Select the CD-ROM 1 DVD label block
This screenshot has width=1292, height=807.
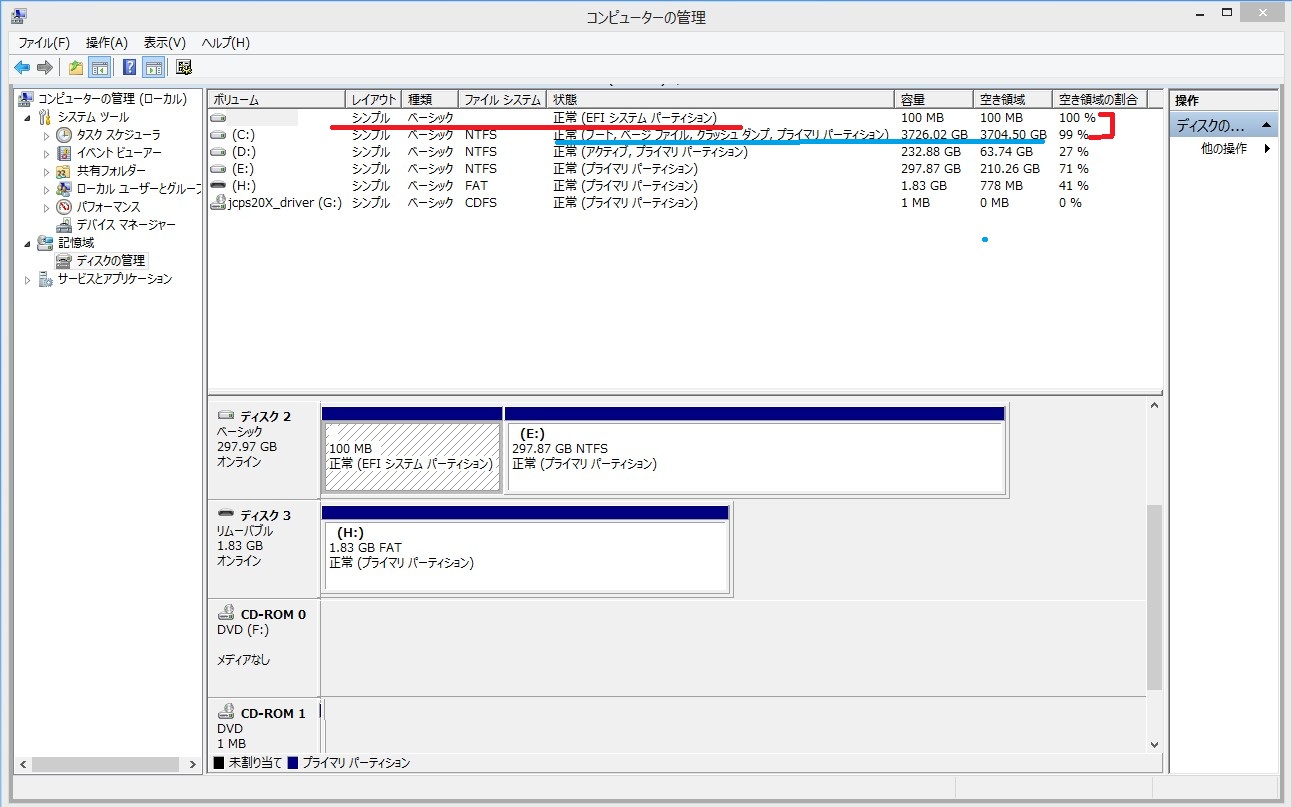tap(264, 726)
